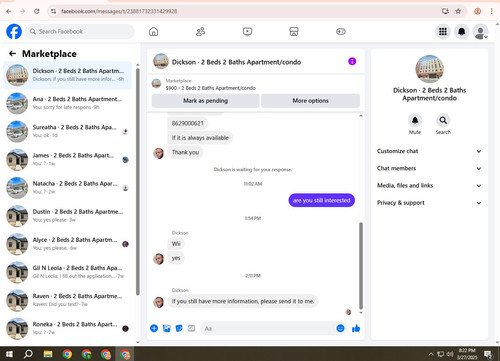The height and width of the screenshot is (361, 500).
Task: Click the chat messages scrollbar thumb
Action: point(361,266)
